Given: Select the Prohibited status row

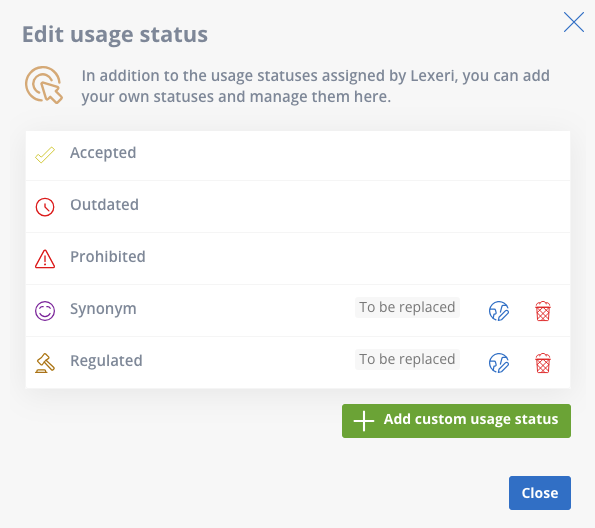Looking at the screenshot, I should tap(298, 258).
